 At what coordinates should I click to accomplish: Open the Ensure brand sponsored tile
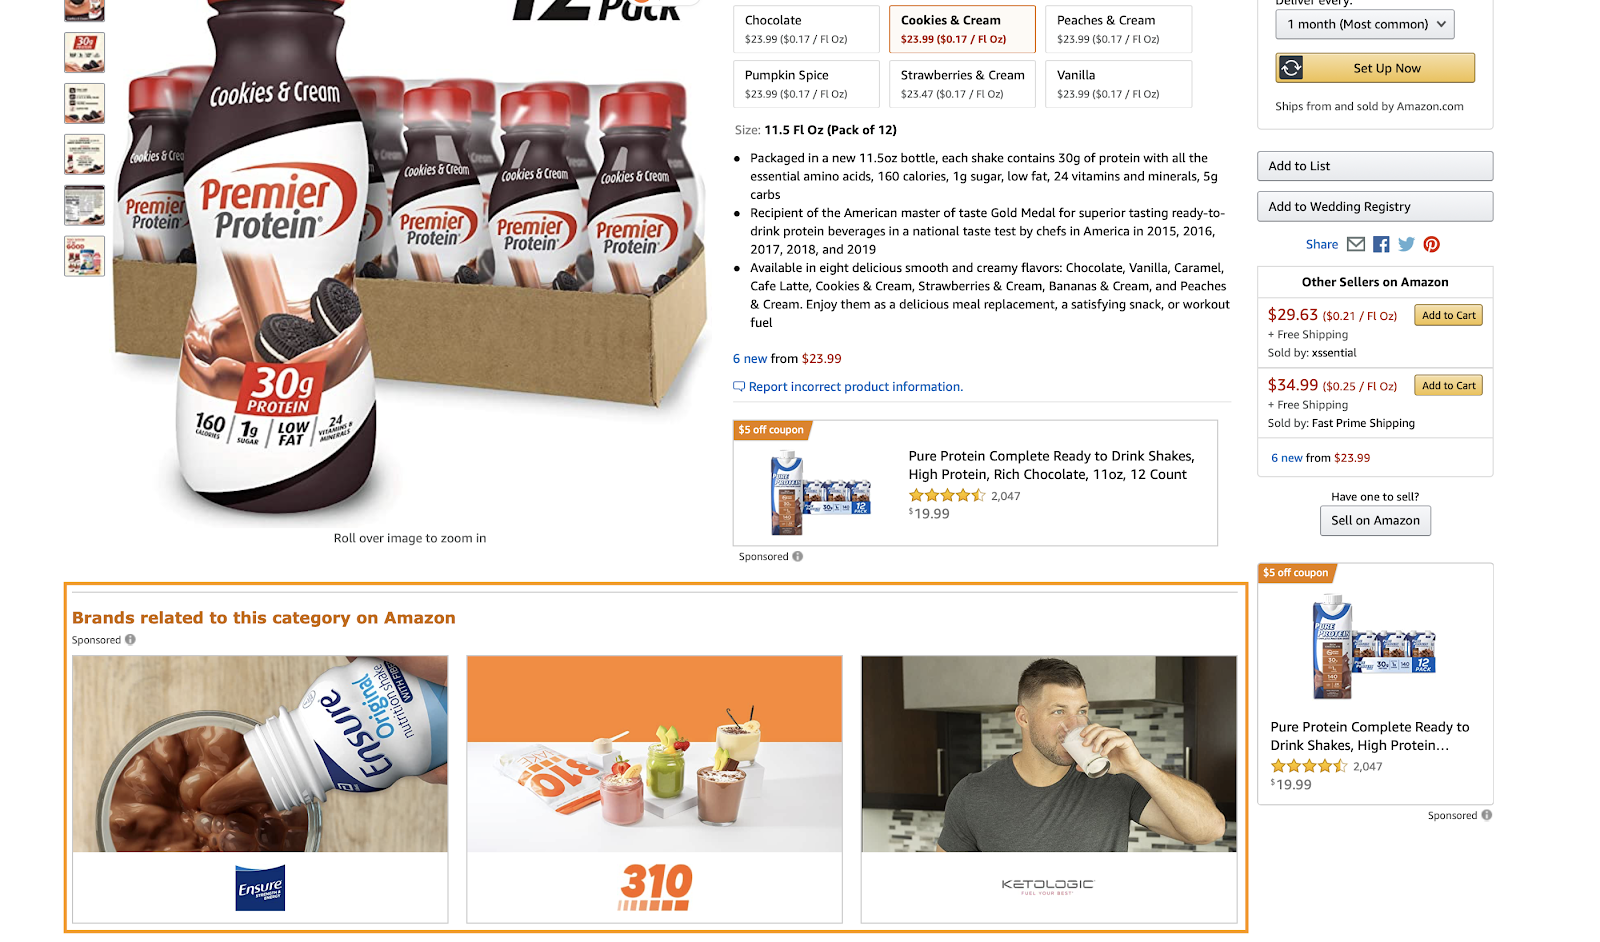point(260,789)
